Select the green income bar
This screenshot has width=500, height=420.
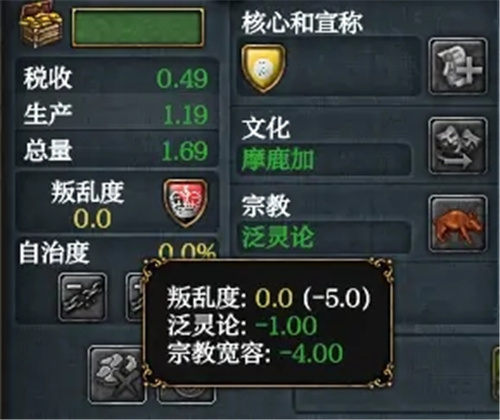pyautogui.click(x=137, y=27)
